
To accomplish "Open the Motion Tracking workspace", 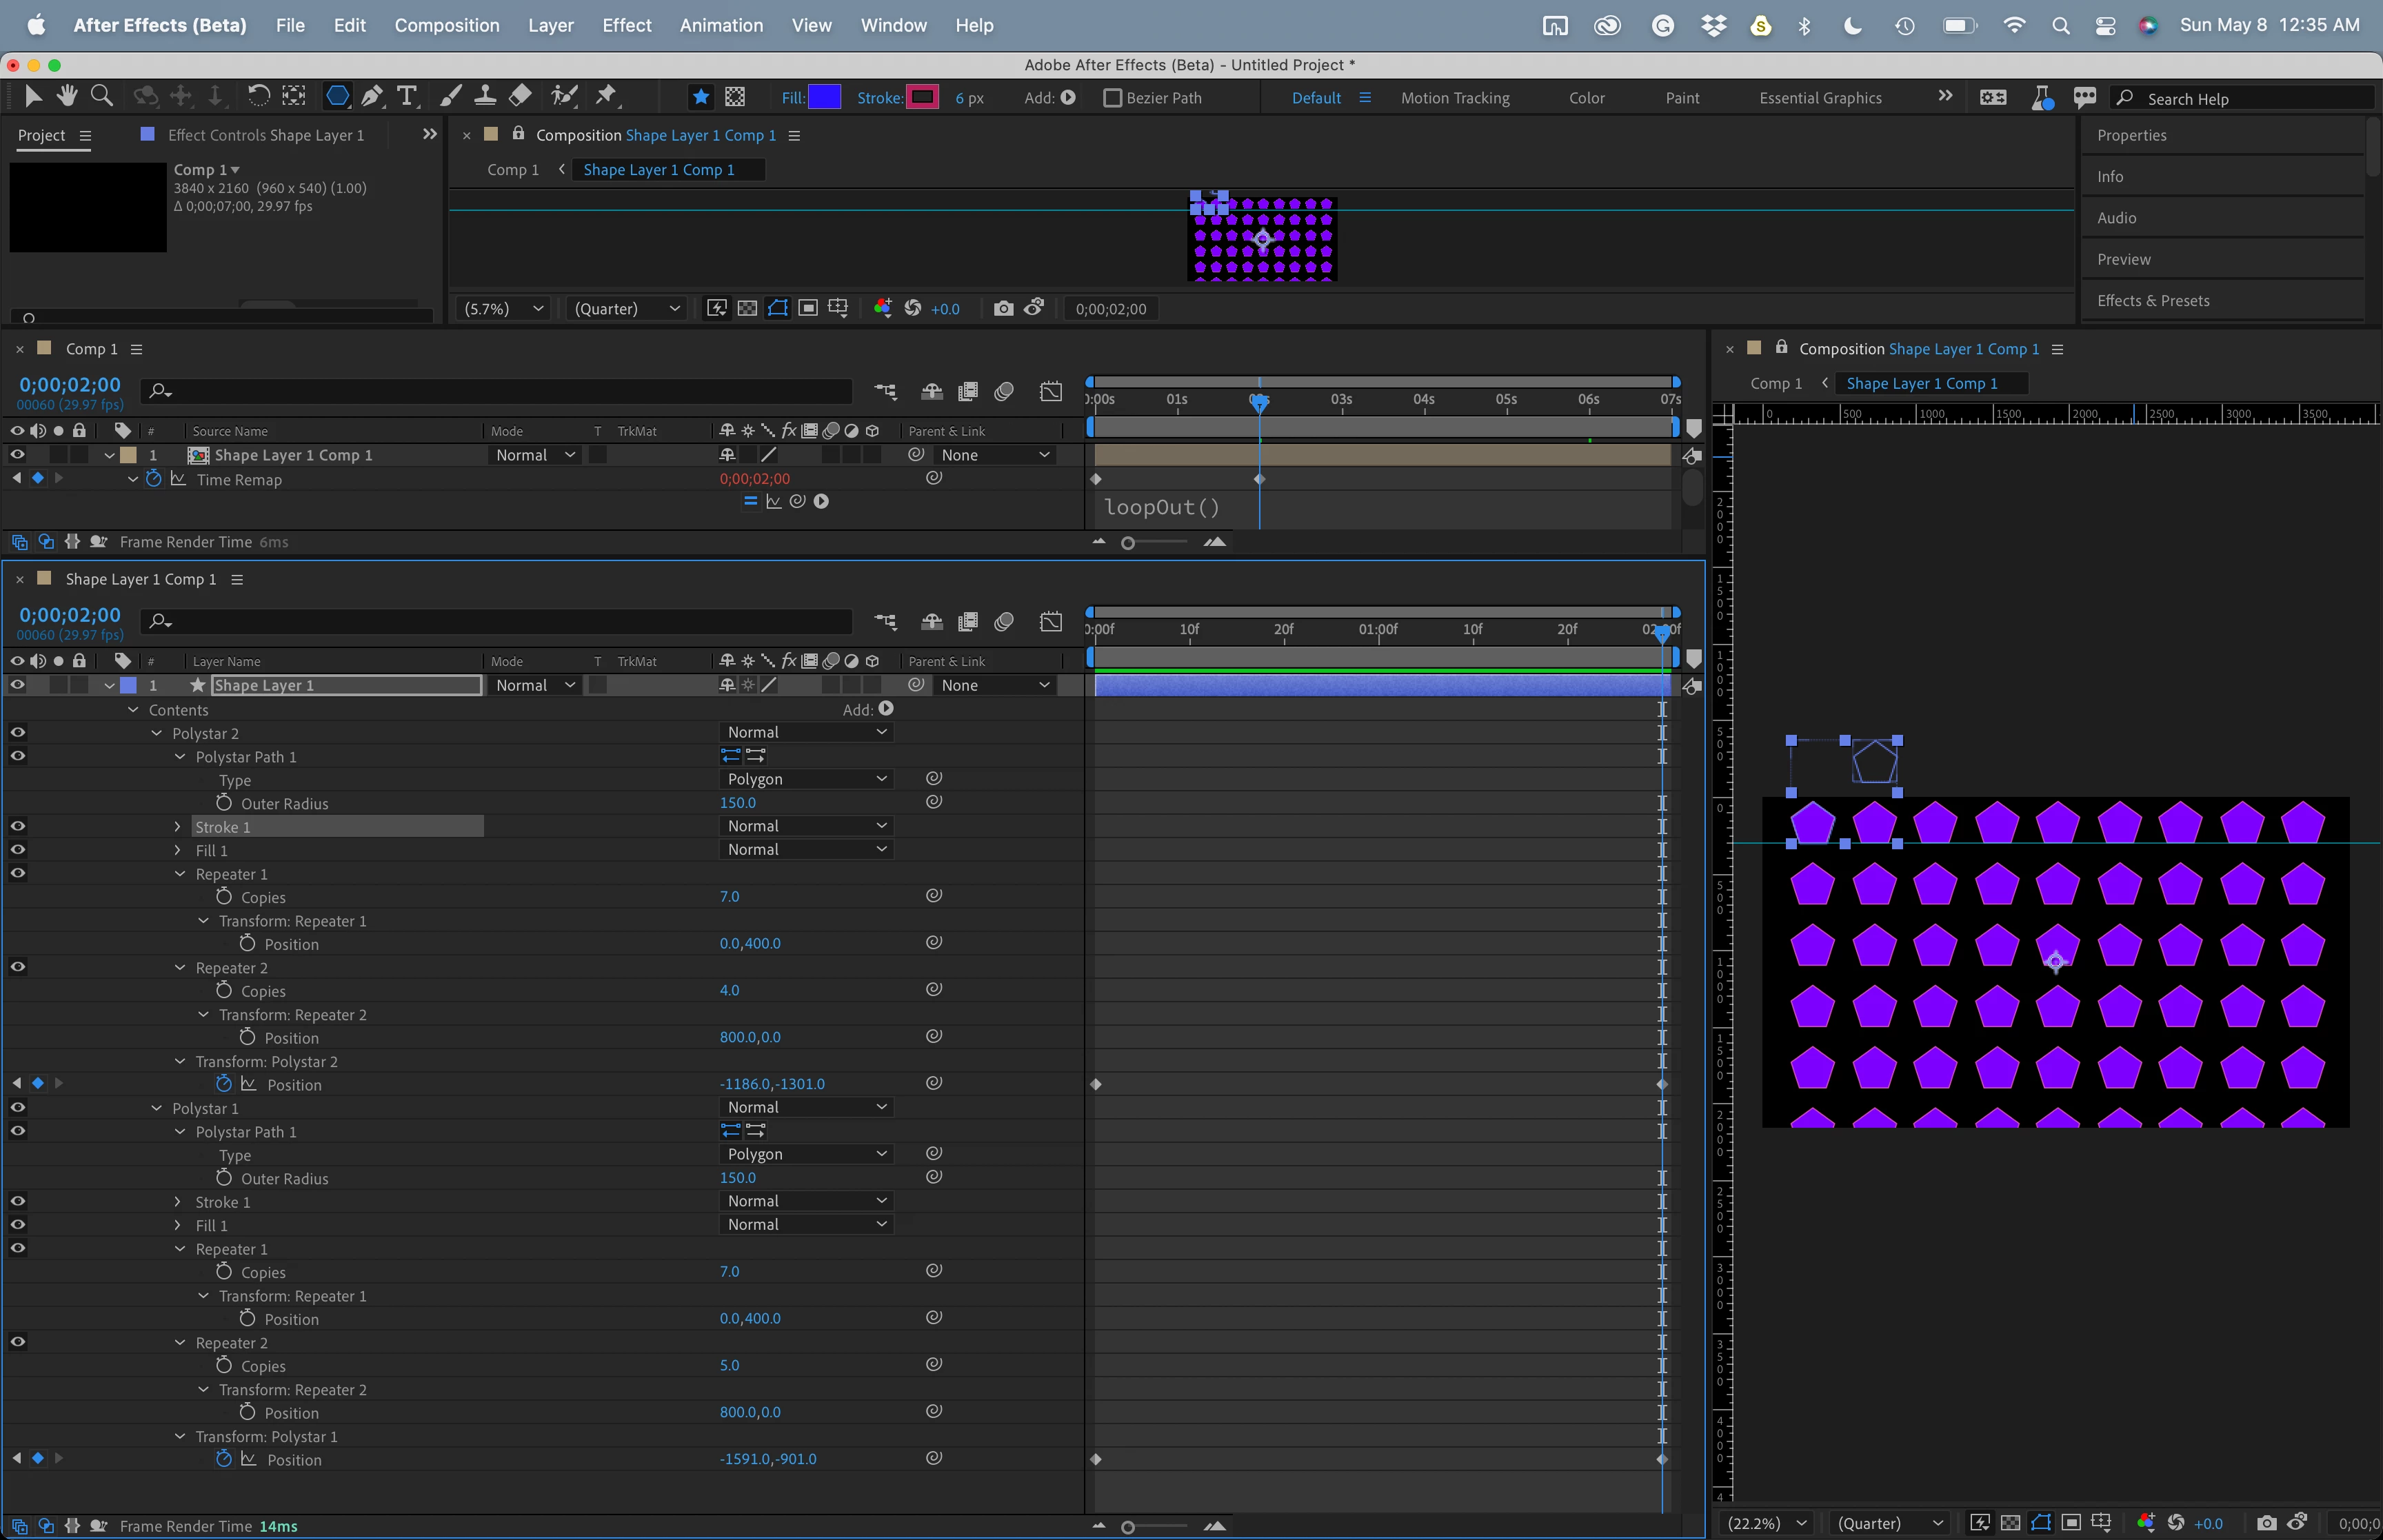I will [x=1454, y=98].
